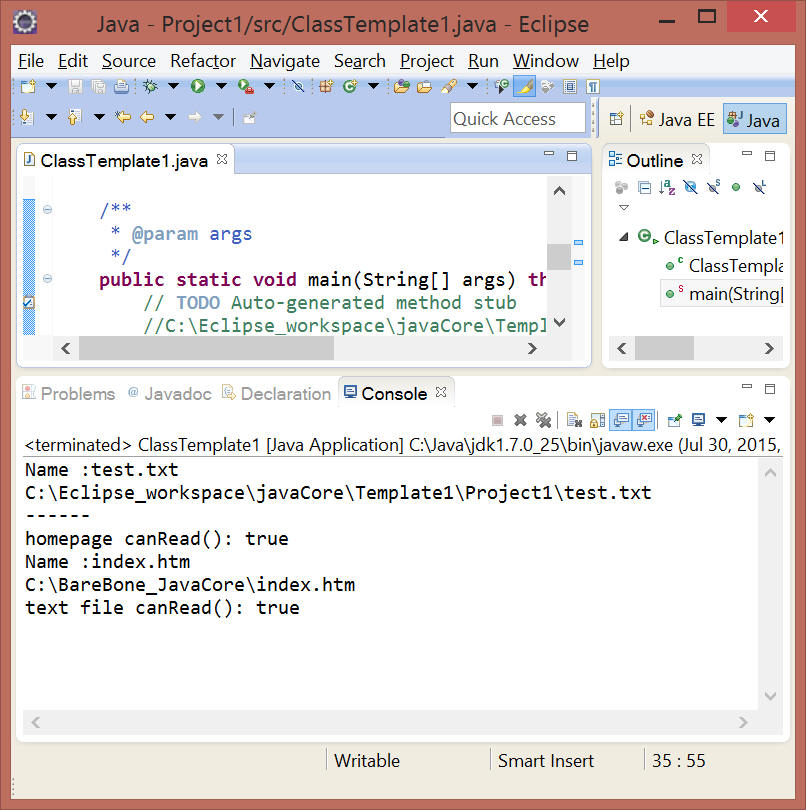Screen dimensions: 806x810
Task: Click the Open Type icon
Action: pyautogui.click(x=401, y=86)
